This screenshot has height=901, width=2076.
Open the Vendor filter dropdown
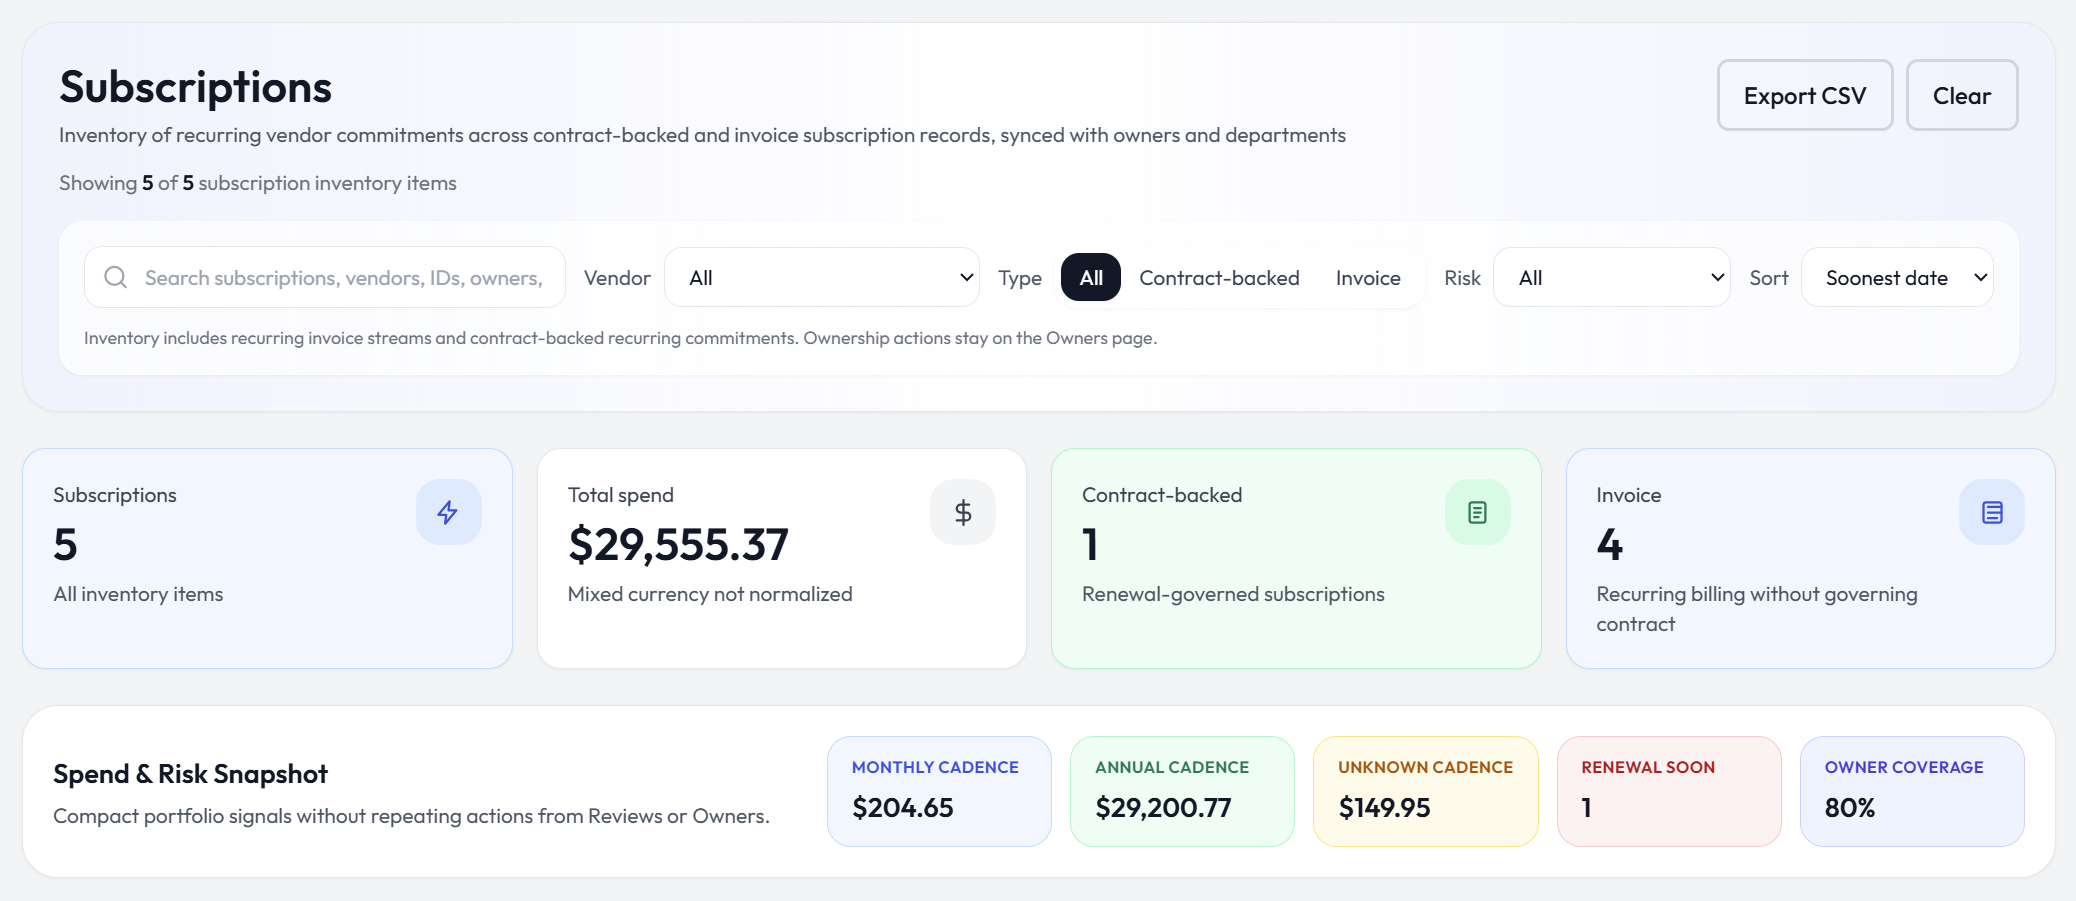822,277
